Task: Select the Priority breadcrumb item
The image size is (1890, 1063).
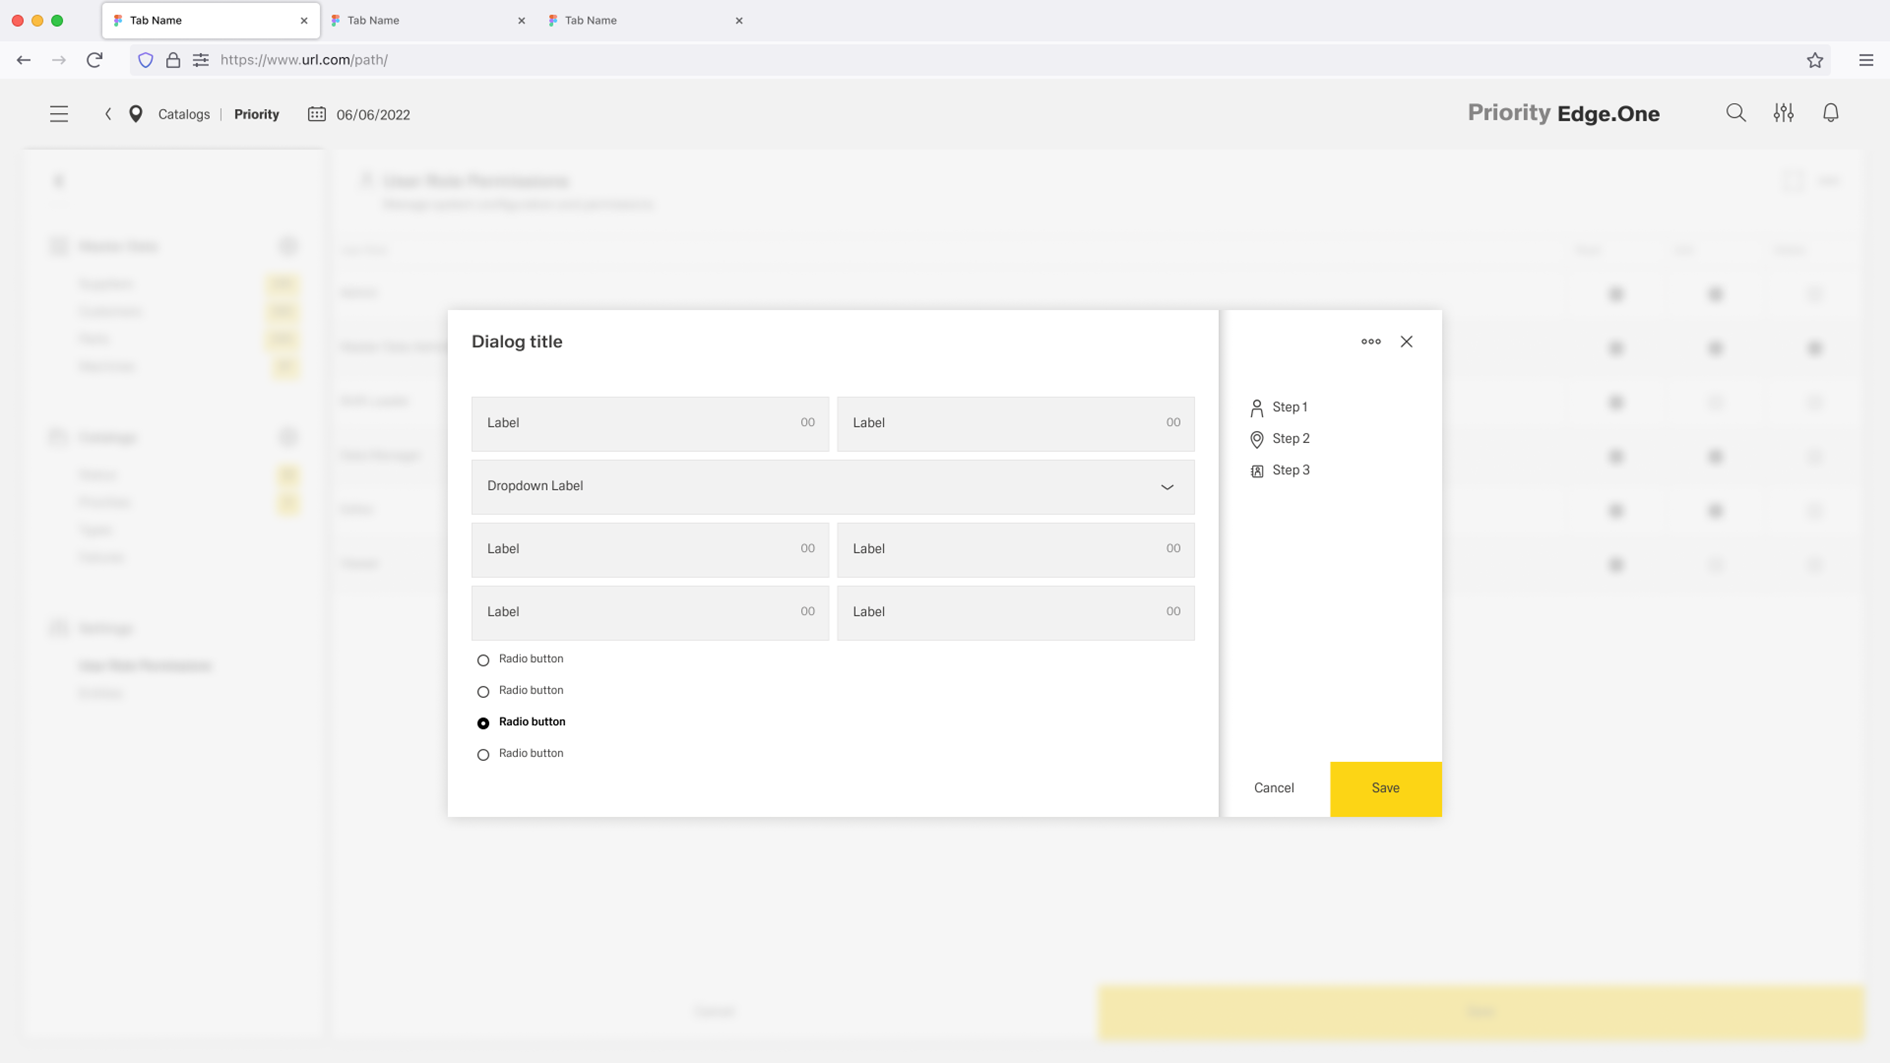Action: click(x=256, y=114)
